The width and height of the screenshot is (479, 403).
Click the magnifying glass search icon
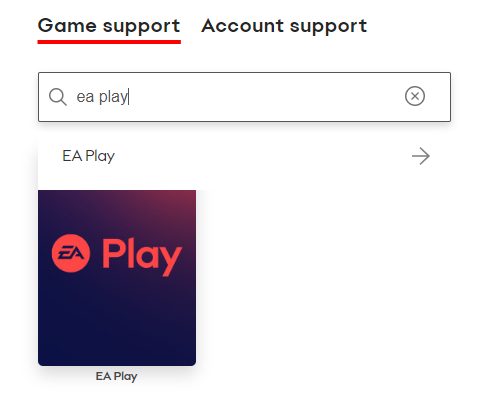click(x=58, y=97)
